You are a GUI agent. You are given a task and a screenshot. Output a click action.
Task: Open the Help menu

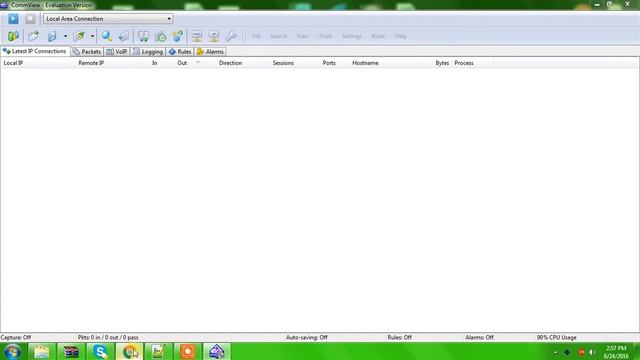pyautogui.click(x=400, y=36)
